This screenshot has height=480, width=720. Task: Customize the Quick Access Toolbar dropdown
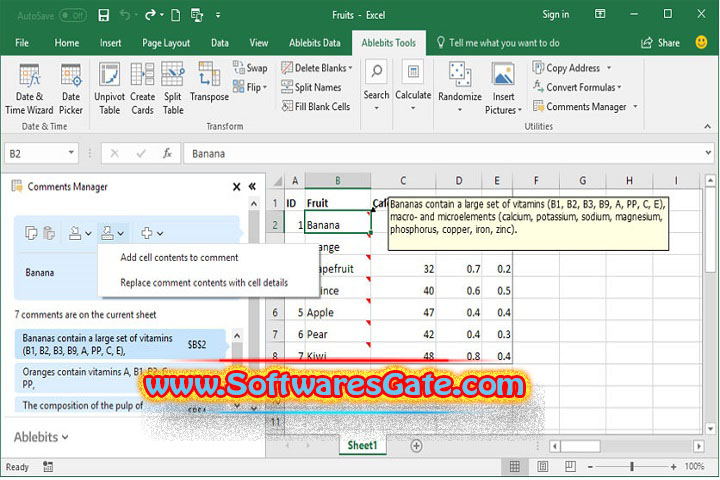point(218,15)
